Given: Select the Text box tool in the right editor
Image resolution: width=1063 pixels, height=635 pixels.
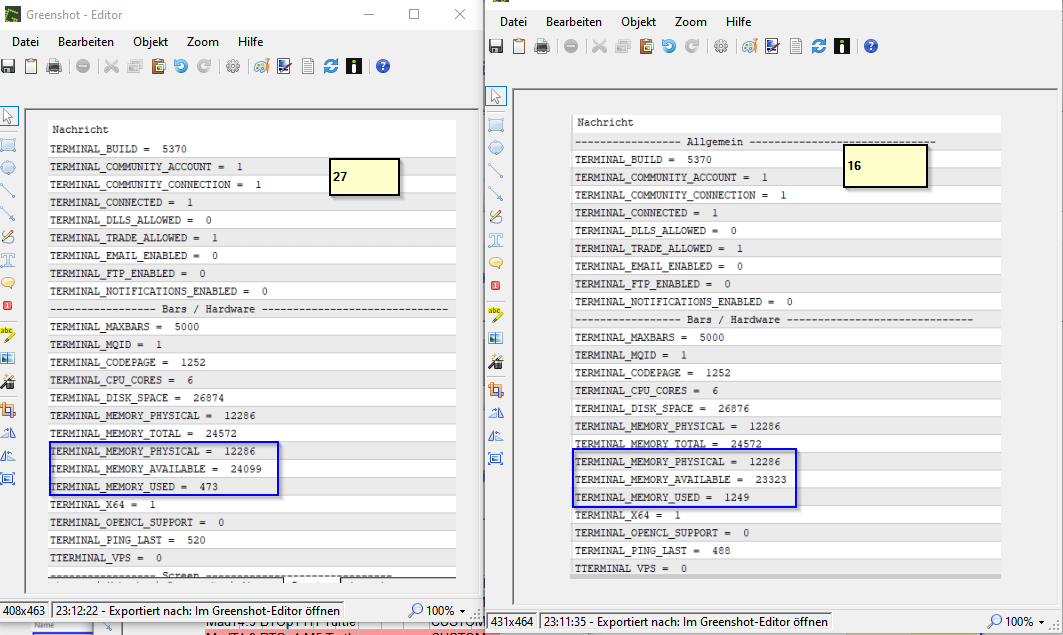Looking at the screenshot, I should [496, 240].
